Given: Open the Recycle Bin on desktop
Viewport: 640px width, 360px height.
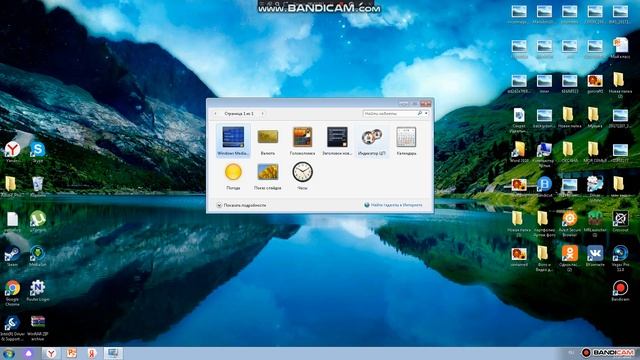Looking at the screenshot, I should (x=38, y=187).
